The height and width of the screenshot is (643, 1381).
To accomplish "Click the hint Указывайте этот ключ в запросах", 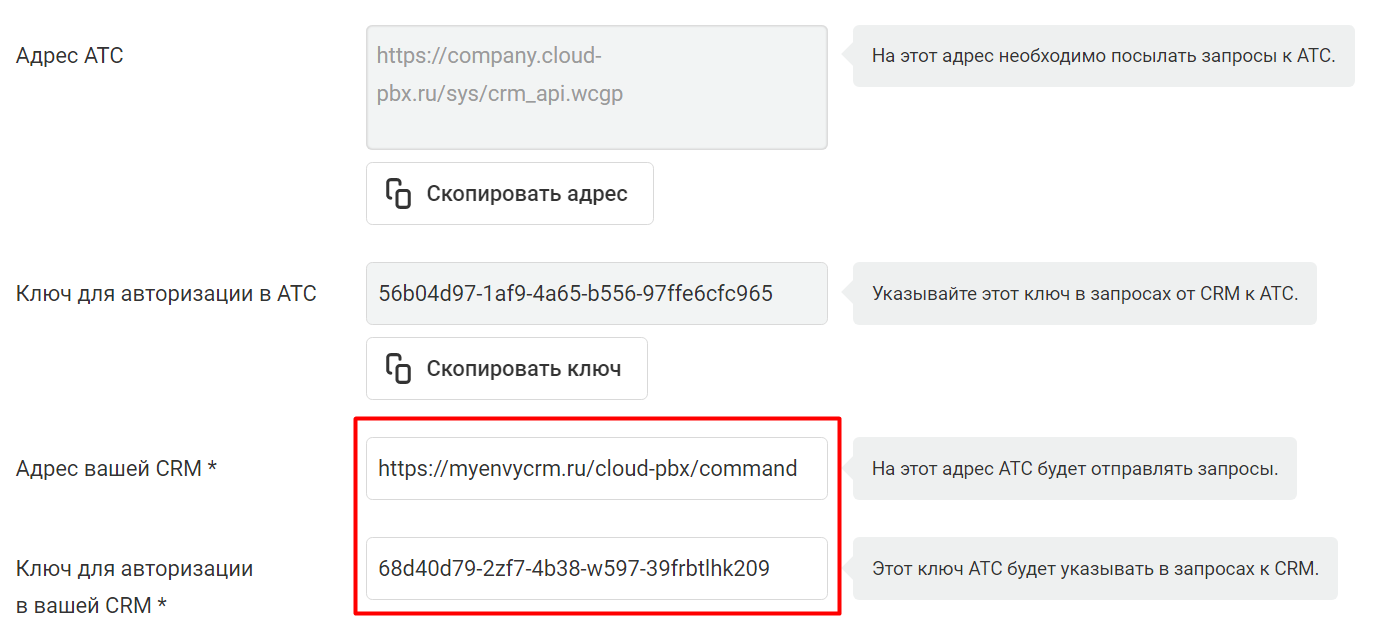I will point(1084,294).
